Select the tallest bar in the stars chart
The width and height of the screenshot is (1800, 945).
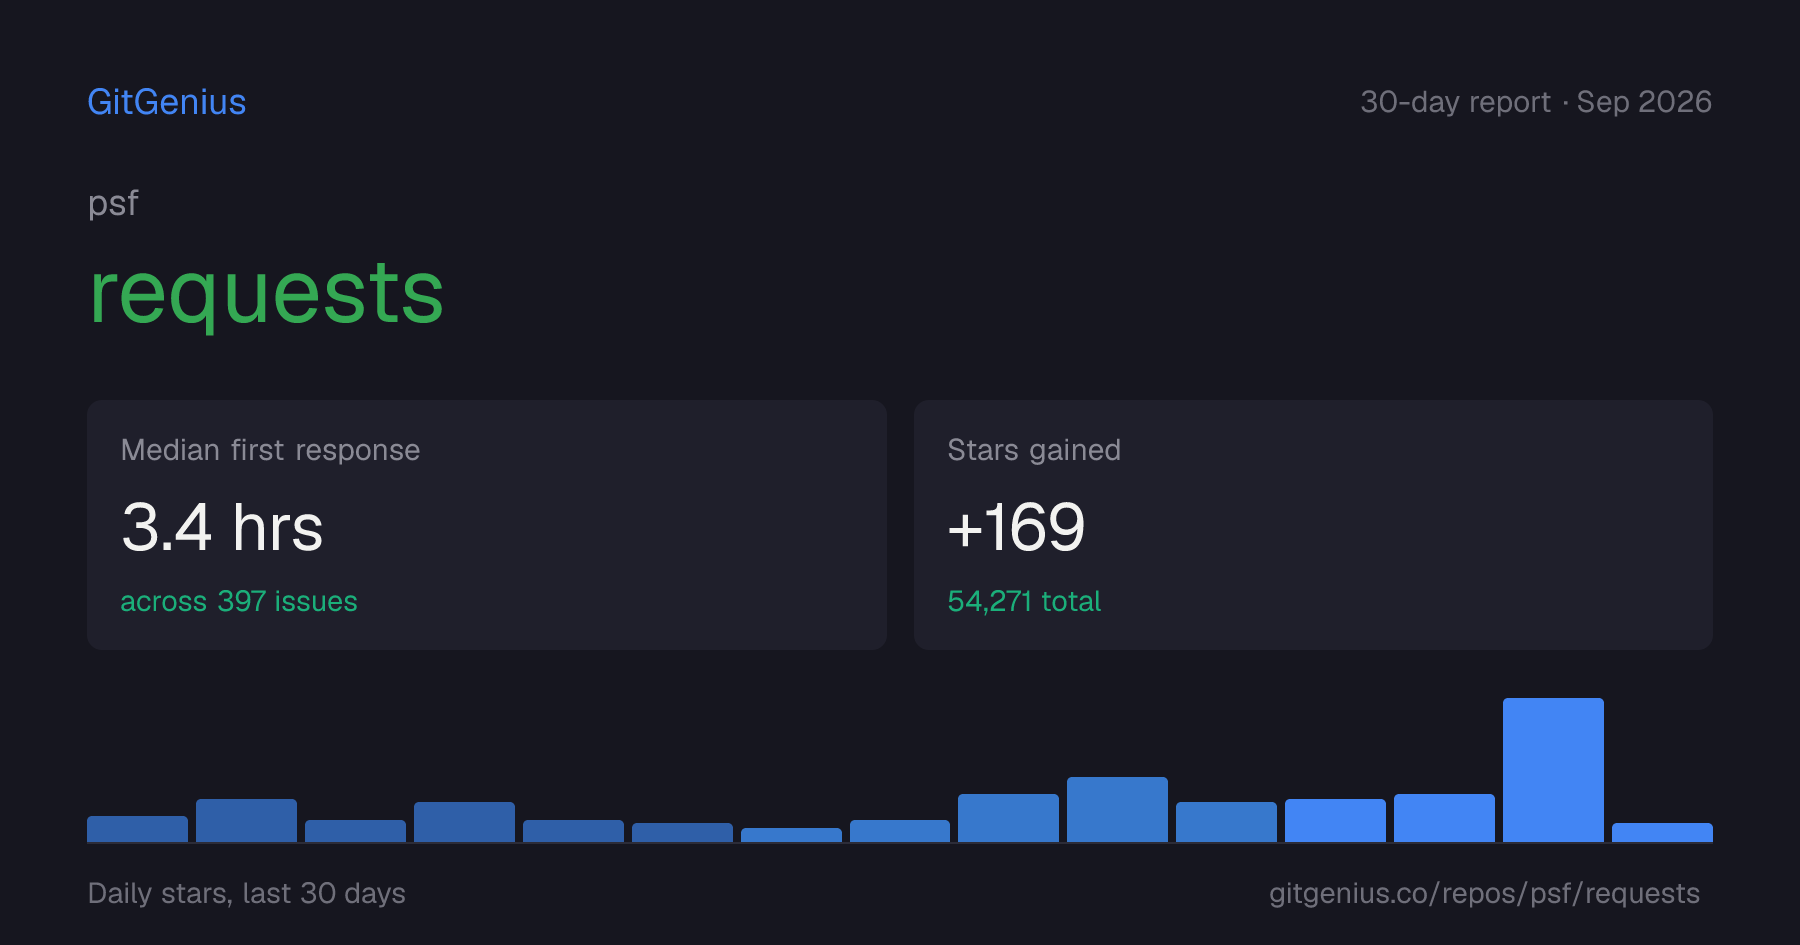click(1553, 770)
